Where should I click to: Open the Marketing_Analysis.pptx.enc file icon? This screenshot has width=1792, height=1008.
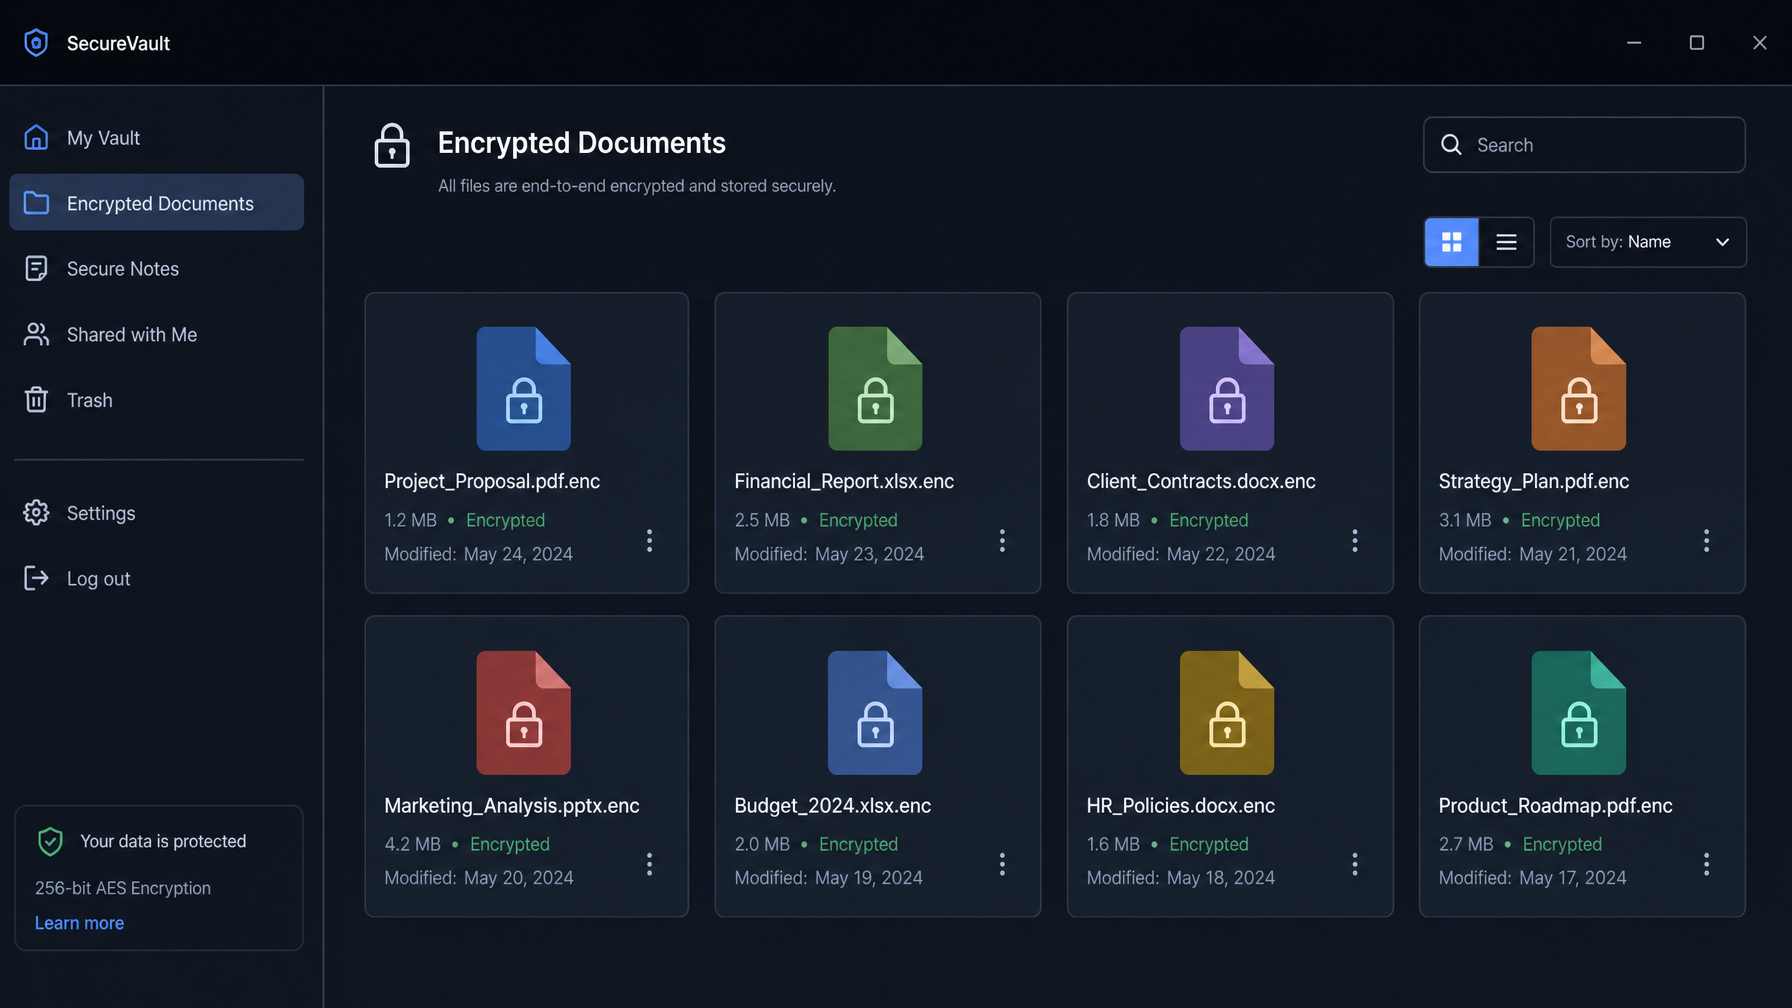click(x=523, y=712)
